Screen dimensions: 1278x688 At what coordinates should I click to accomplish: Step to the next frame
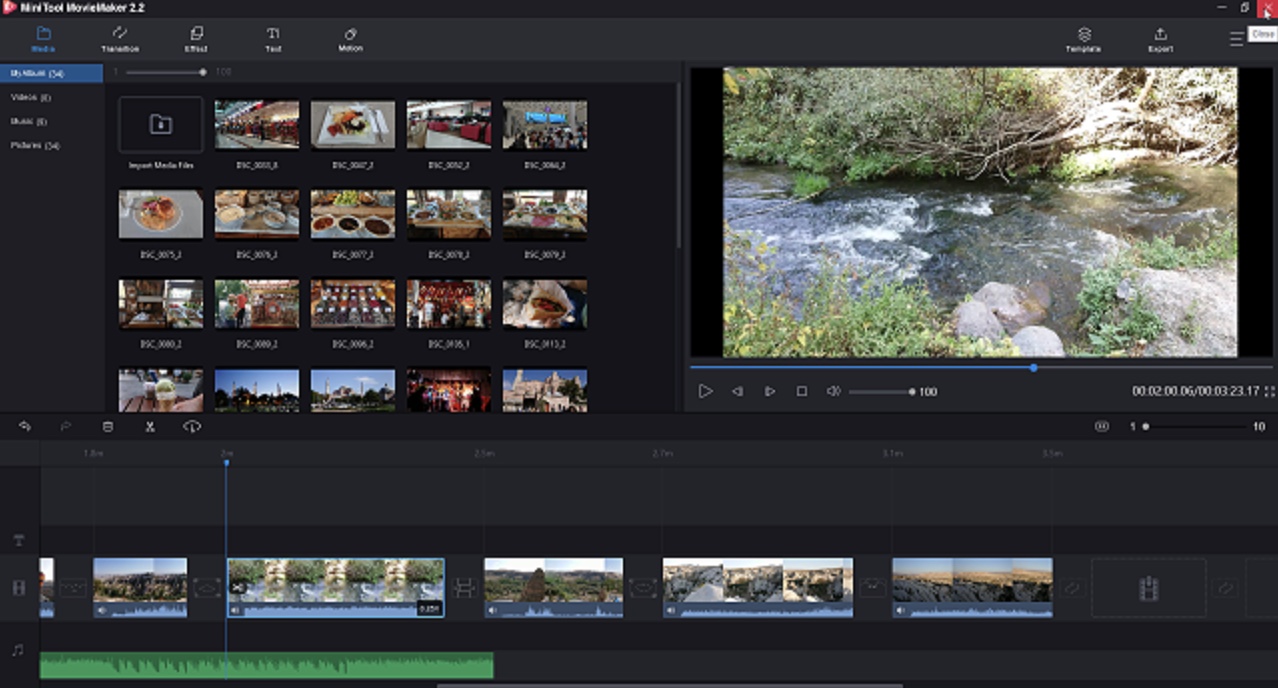769,391
